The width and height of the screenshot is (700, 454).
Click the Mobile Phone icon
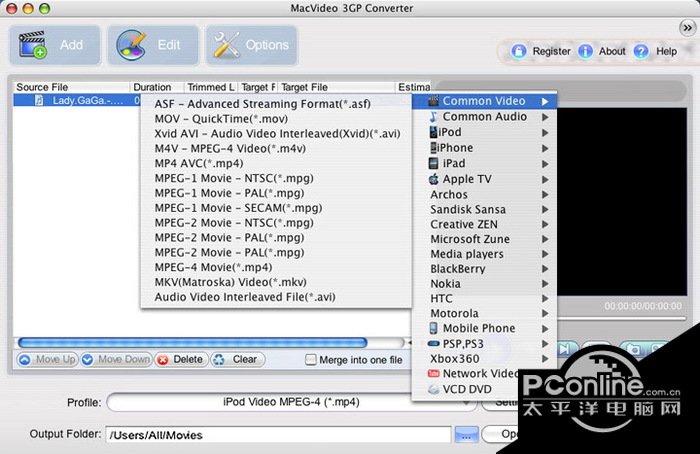pos(433,328)
